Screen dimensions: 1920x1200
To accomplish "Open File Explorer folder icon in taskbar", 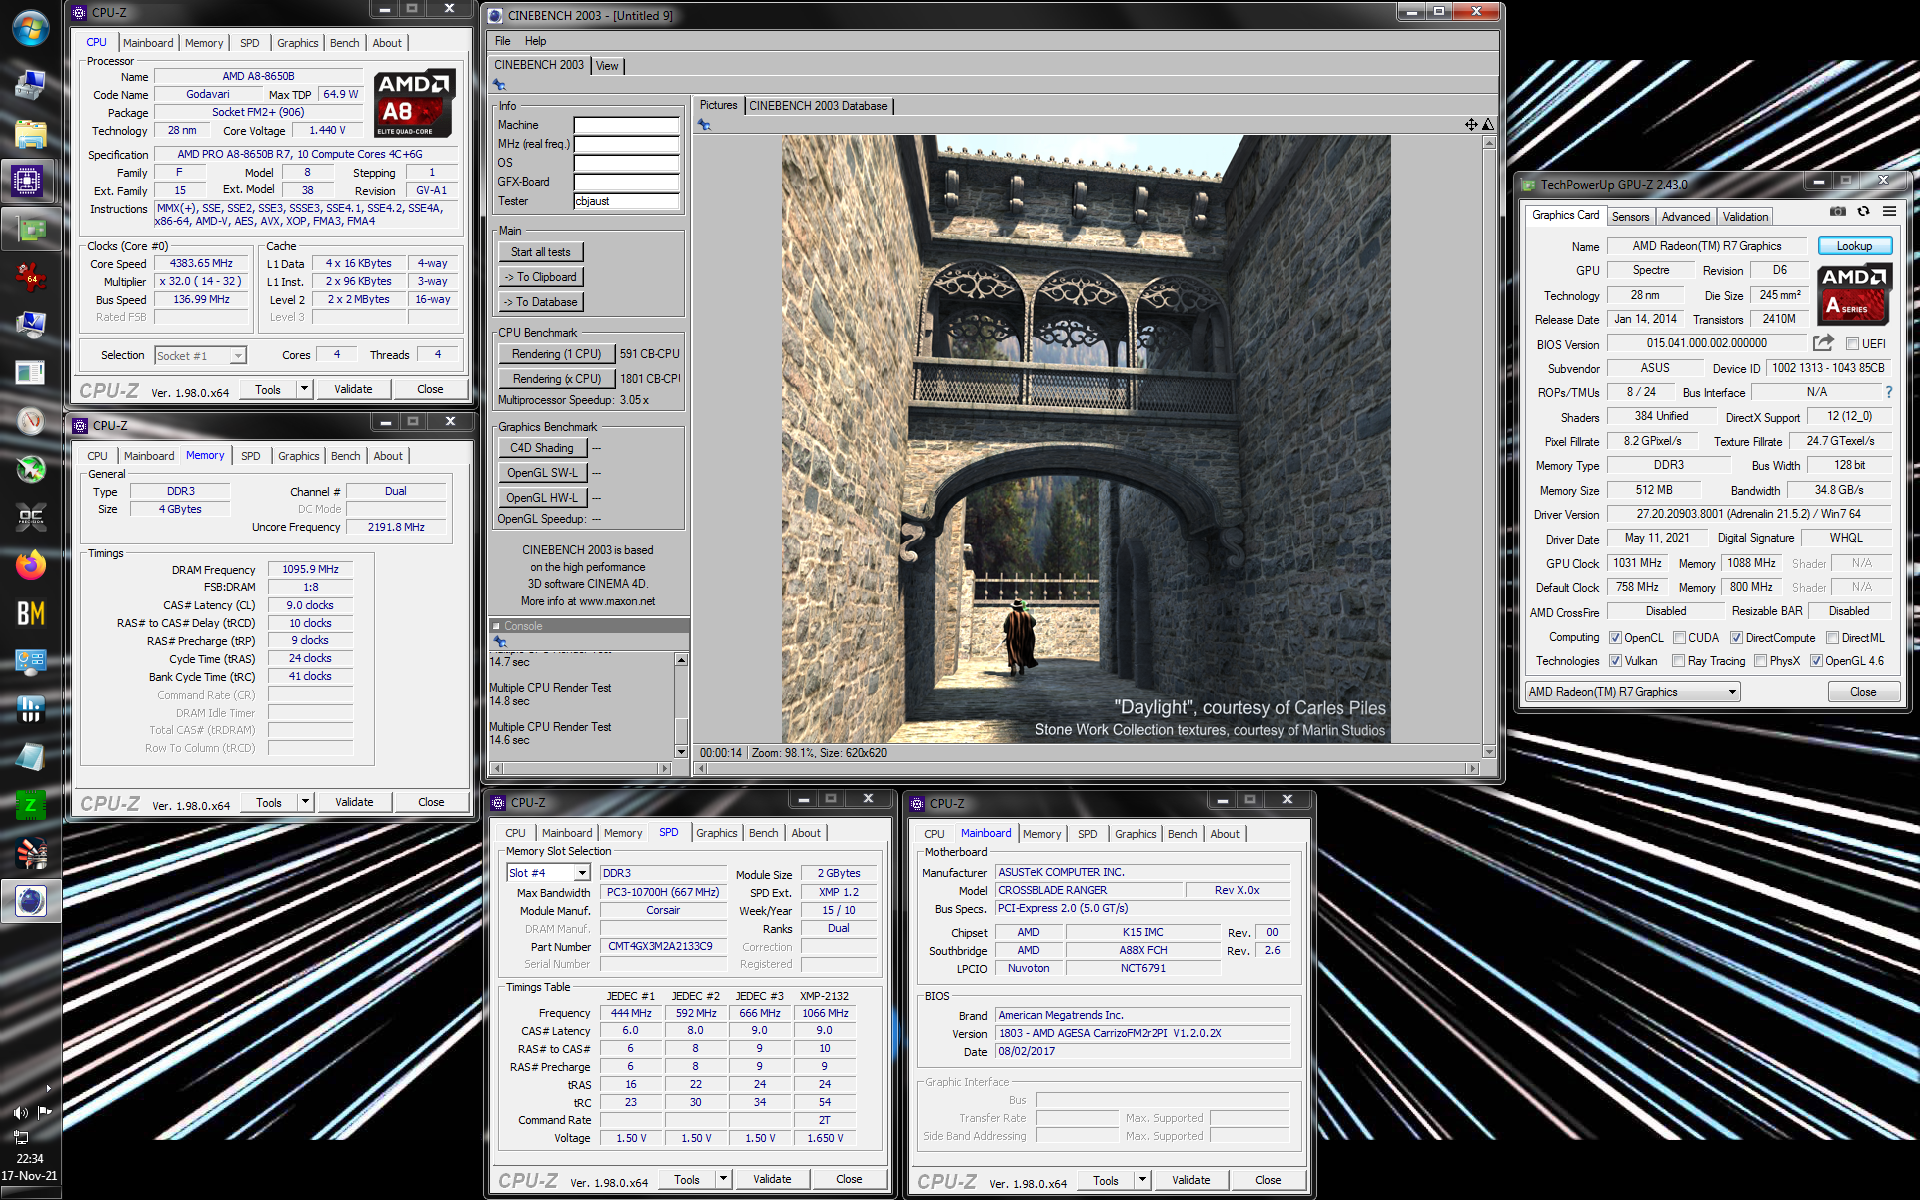I will (30, 133).
